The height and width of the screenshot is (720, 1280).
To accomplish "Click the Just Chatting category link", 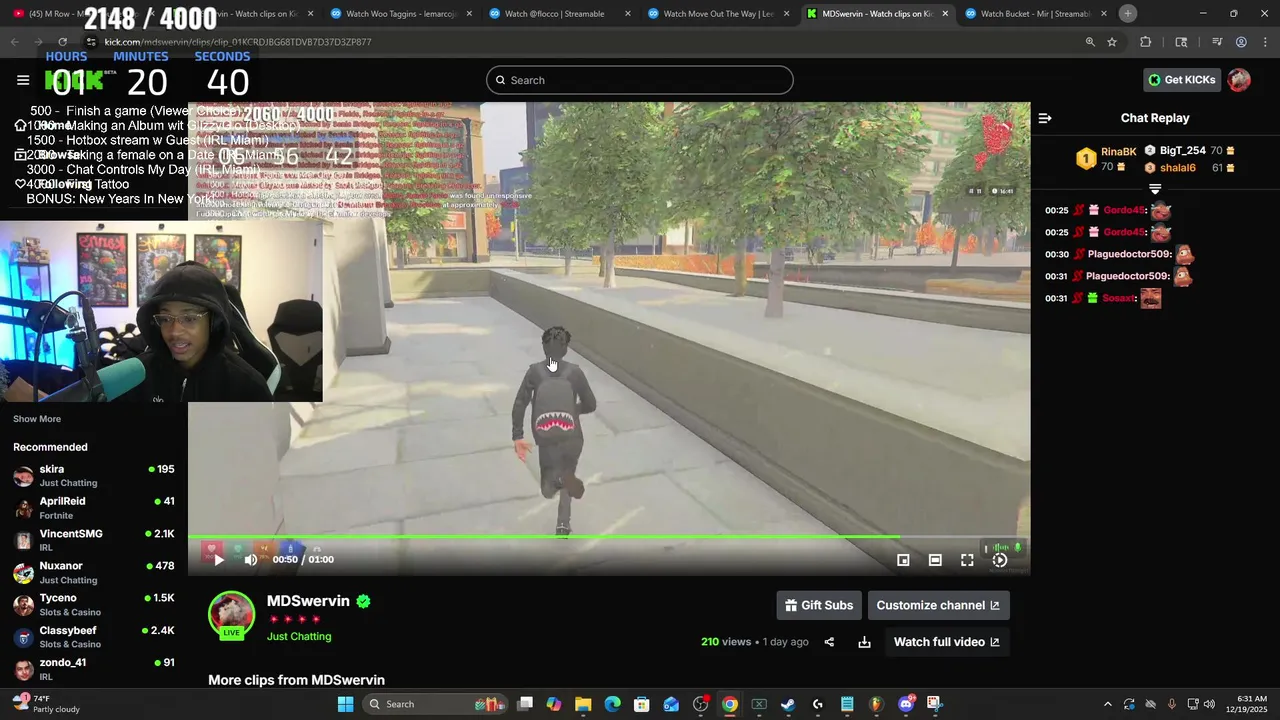I will coord(299,636).
